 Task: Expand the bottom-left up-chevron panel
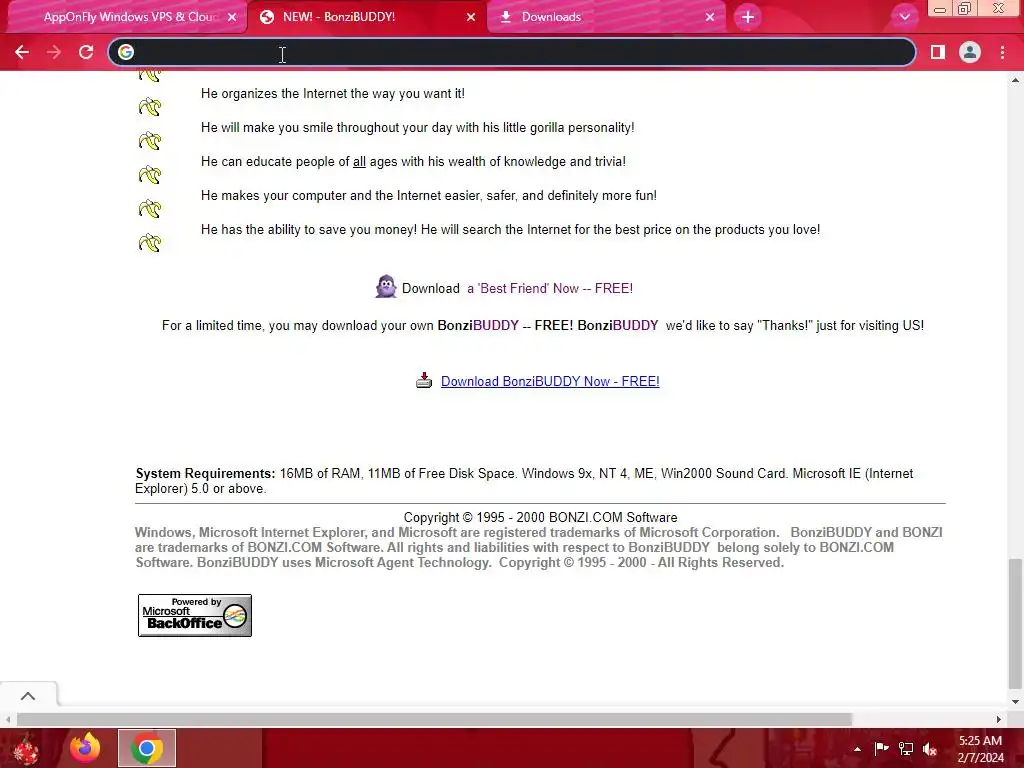pyautogui.click(x=28, y=696)
